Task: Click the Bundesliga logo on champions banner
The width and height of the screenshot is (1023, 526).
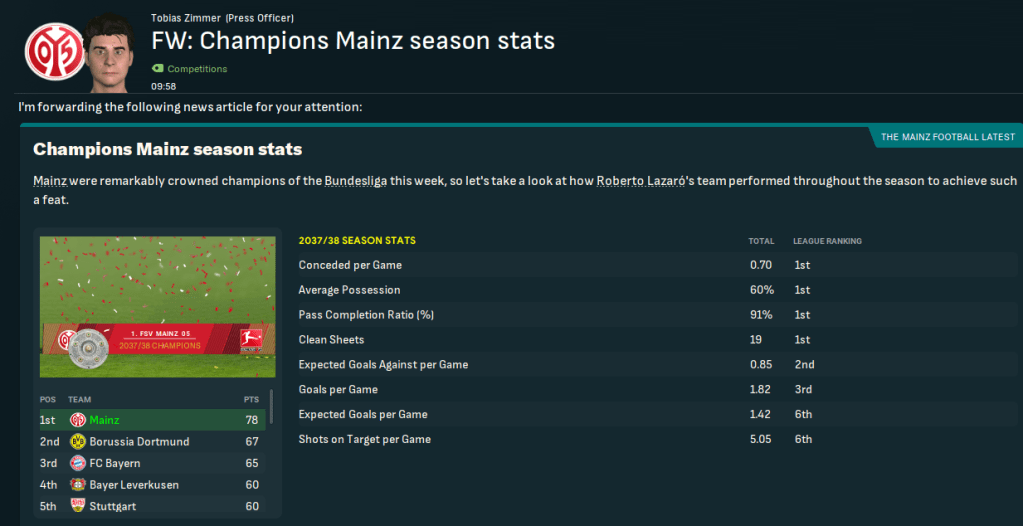Action: click(250, 339)
